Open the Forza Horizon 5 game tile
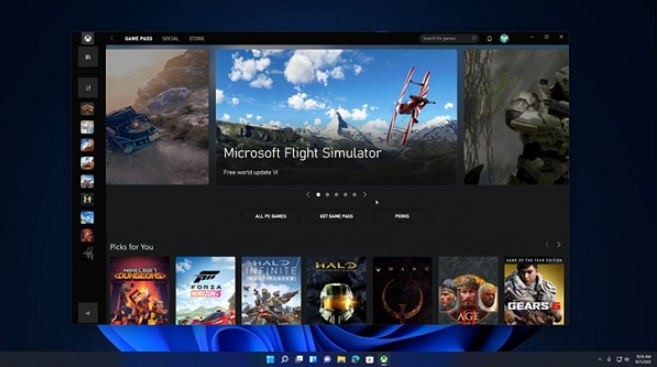Screen dimensions: 658x367 coord(206,290)
